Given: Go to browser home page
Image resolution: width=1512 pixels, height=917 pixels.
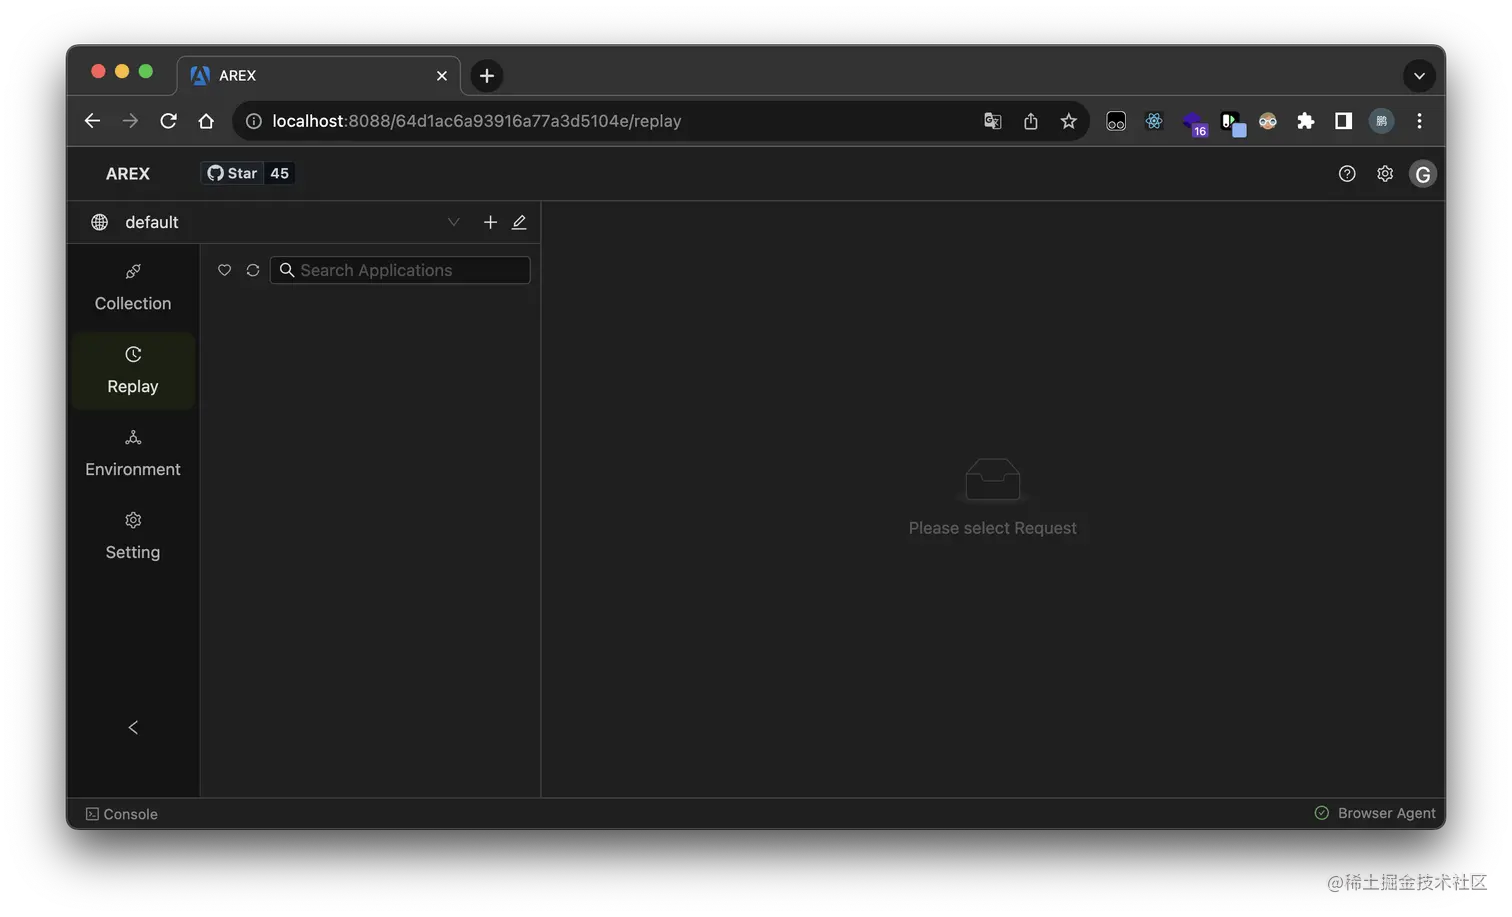Looking at the screenshot, I should [206, 121].
